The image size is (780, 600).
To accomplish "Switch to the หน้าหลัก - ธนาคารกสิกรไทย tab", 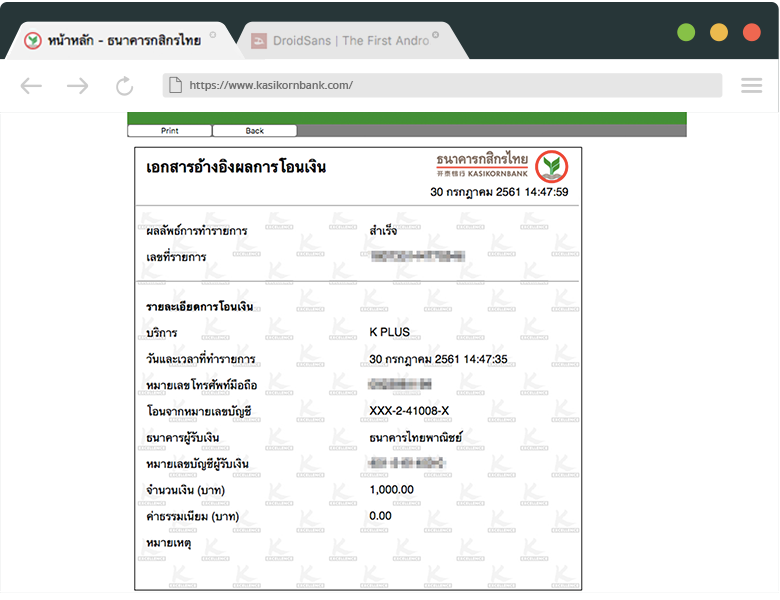I will pyautogui.click(x=123, y=41).
